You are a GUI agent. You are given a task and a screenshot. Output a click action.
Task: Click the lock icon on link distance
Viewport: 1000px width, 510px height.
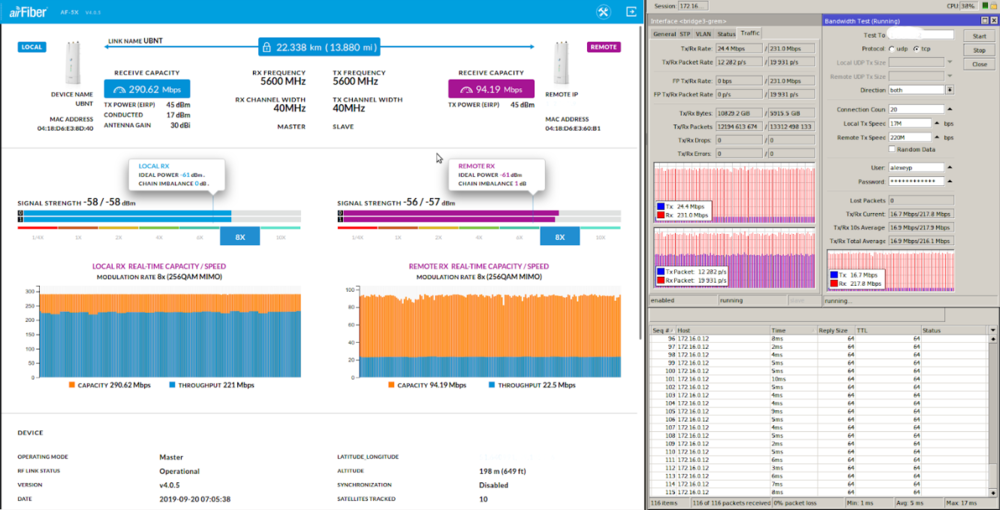pyautogui.click(x=266, y=47)
